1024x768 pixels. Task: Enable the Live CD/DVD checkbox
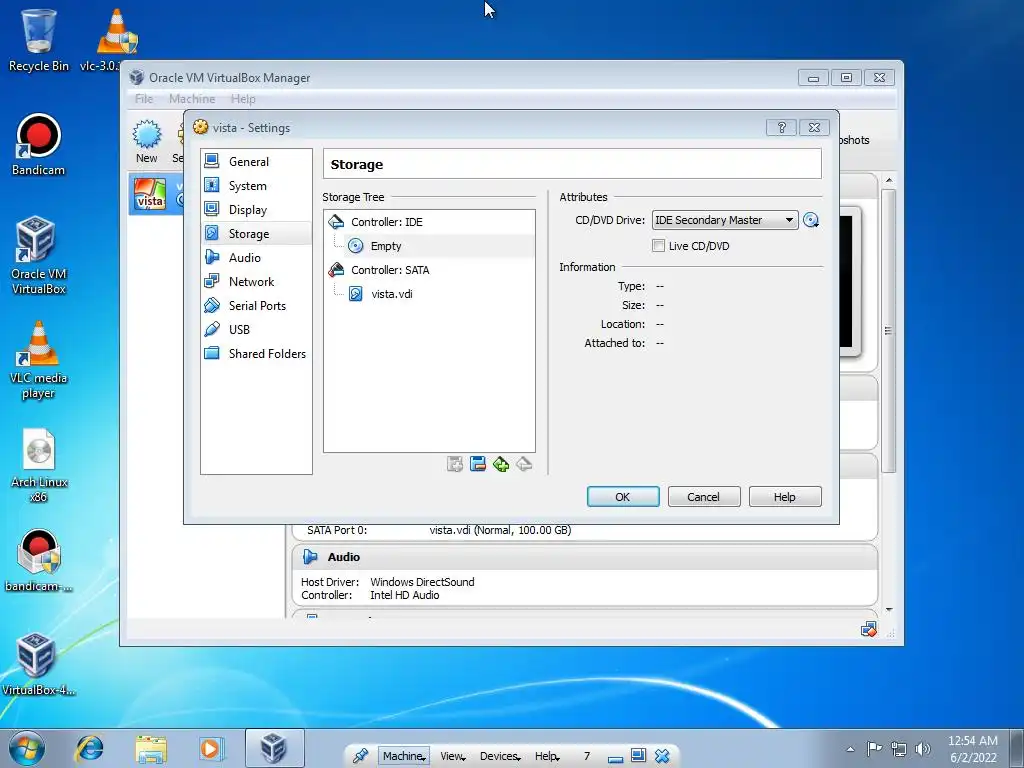[x=658, y=246]
